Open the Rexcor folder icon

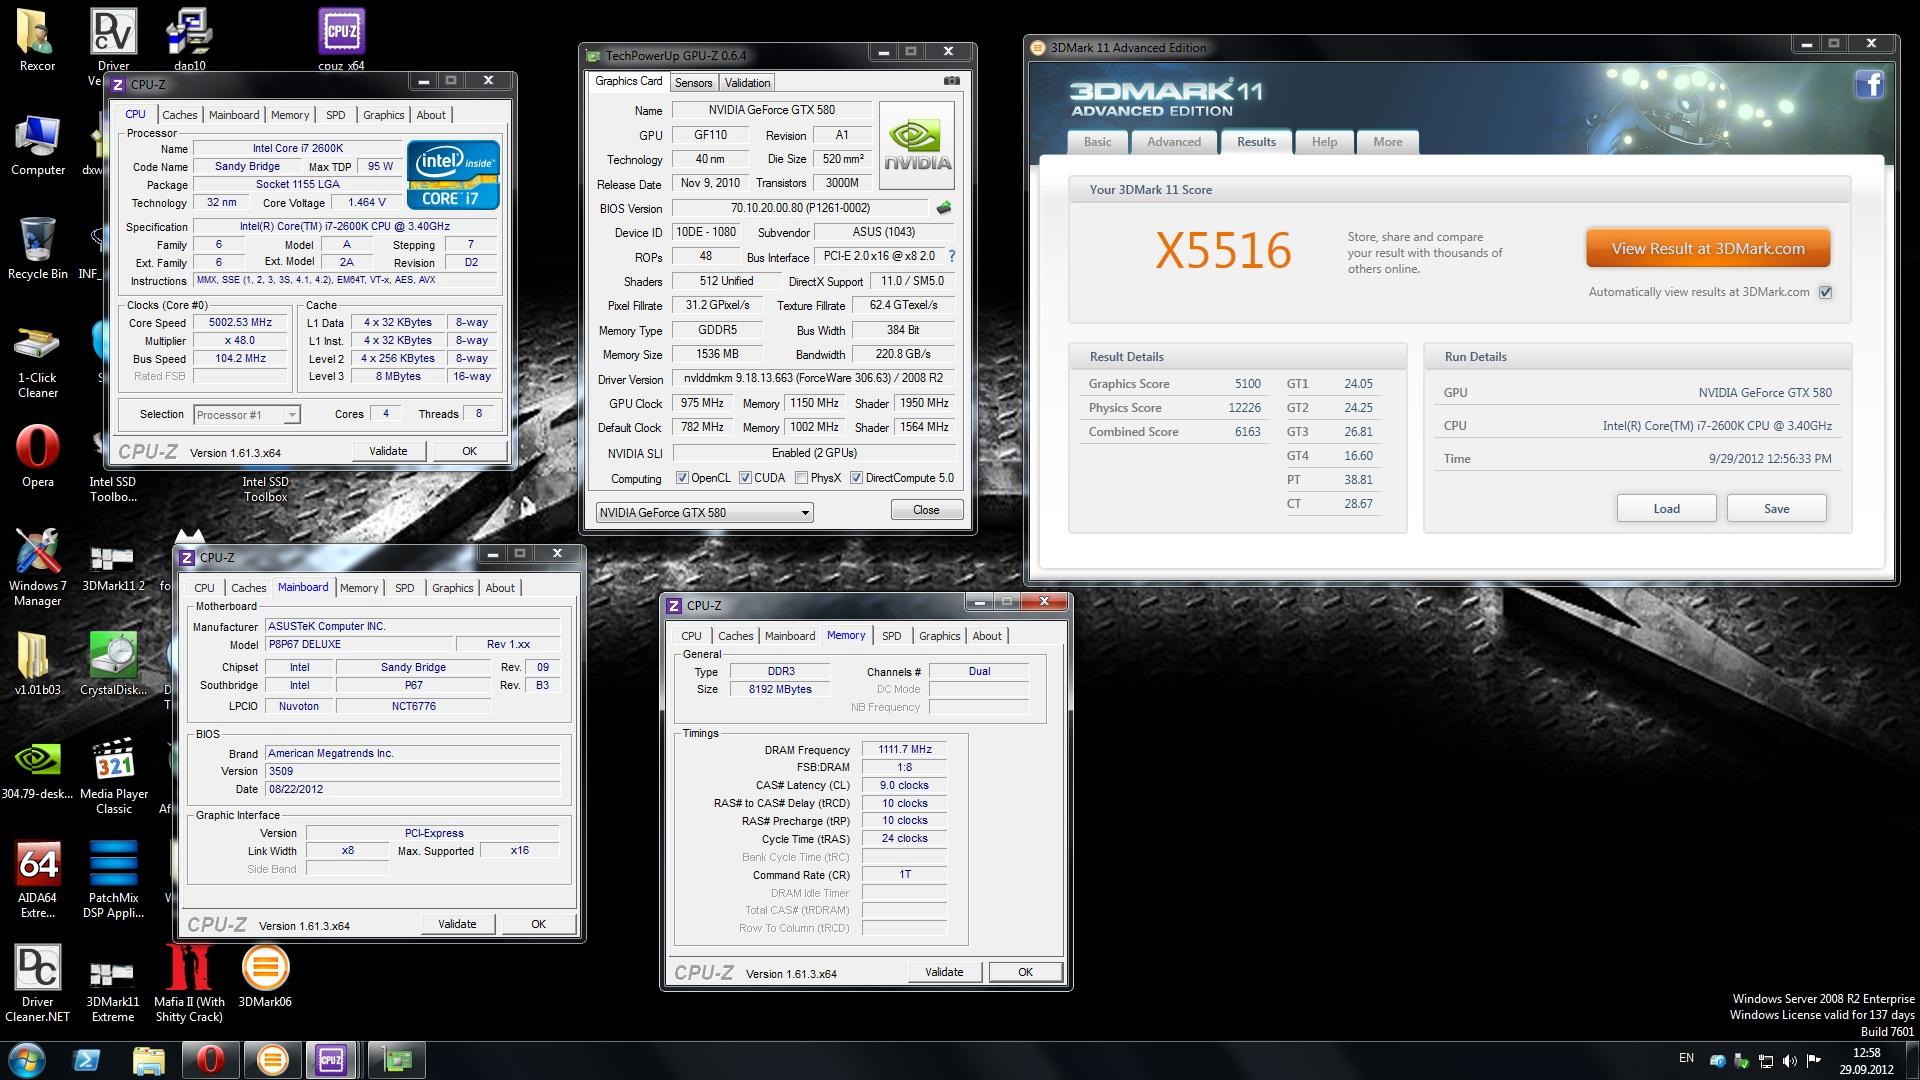(x=37, y=40)
